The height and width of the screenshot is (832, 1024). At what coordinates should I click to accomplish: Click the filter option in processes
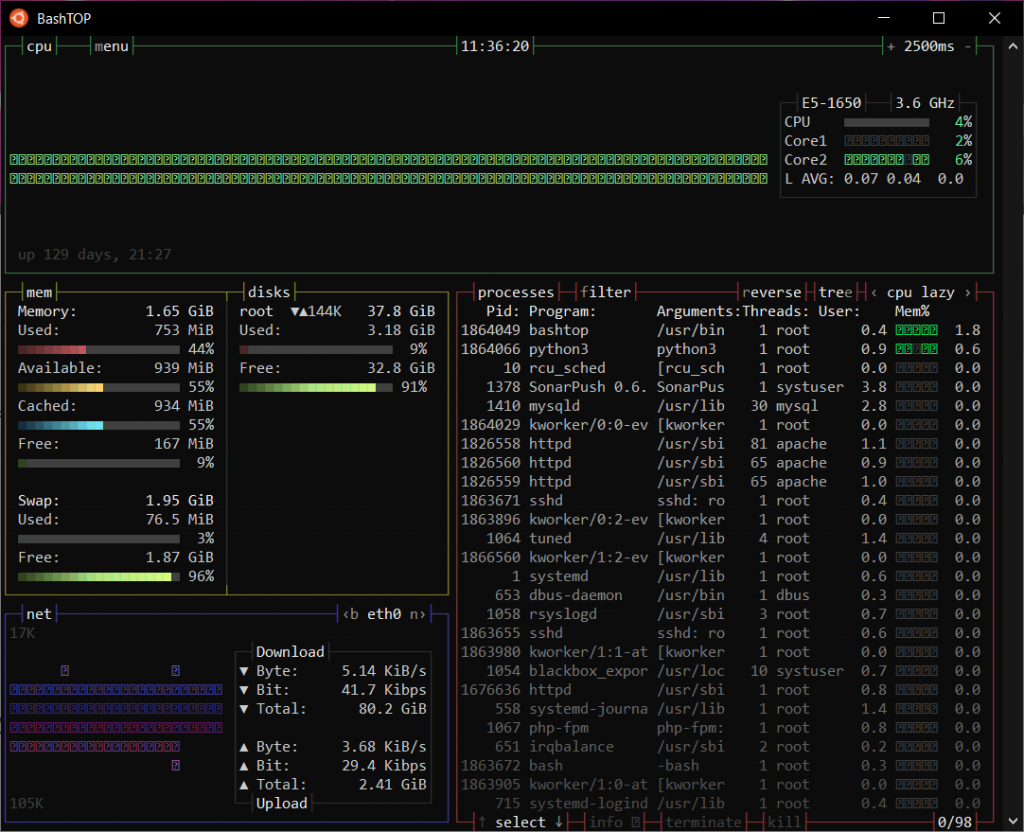(x=606, y=292)
